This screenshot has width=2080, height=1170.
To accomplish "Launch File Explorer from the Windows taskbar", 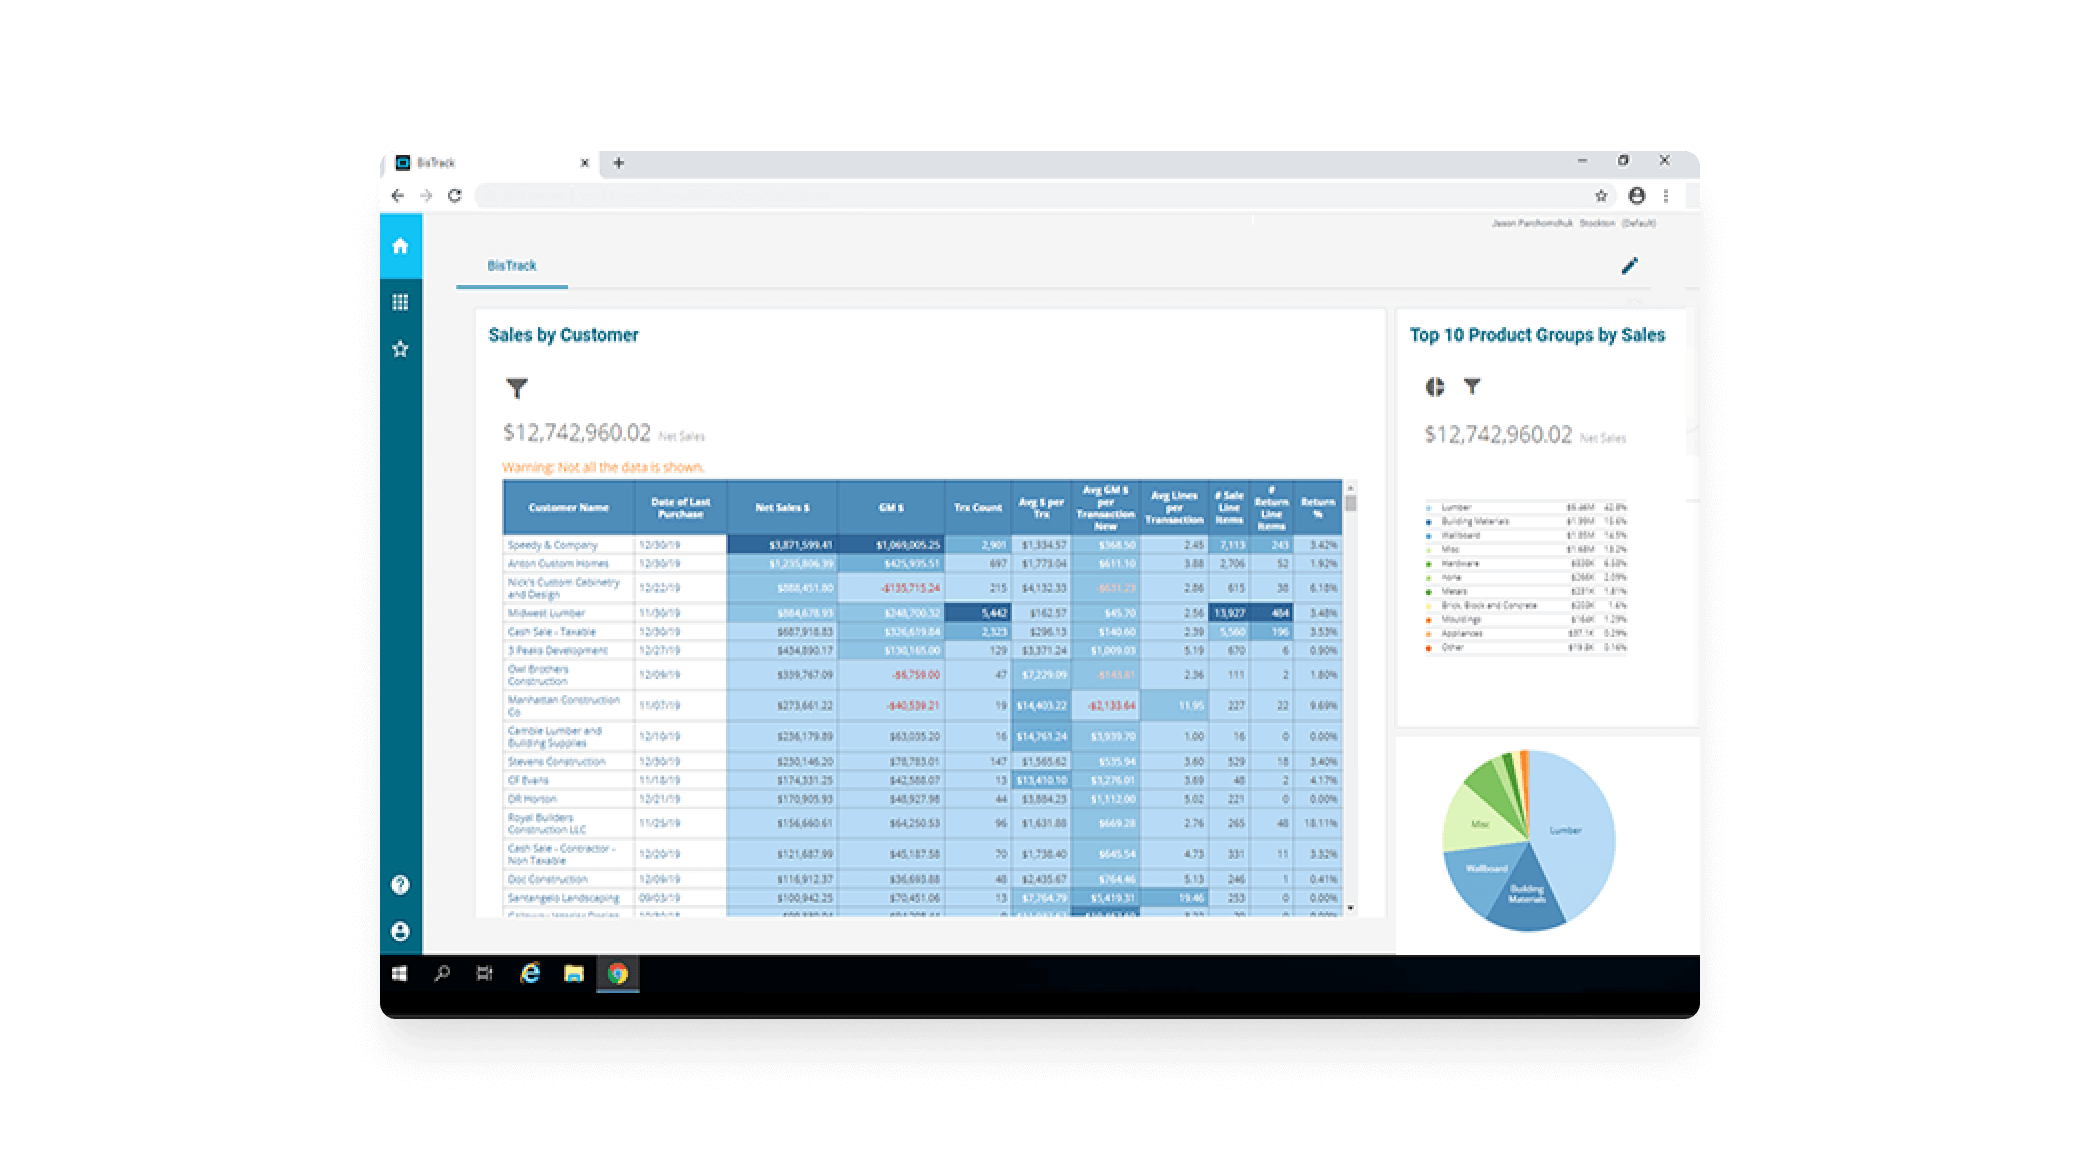I will (x=573, y=974).
